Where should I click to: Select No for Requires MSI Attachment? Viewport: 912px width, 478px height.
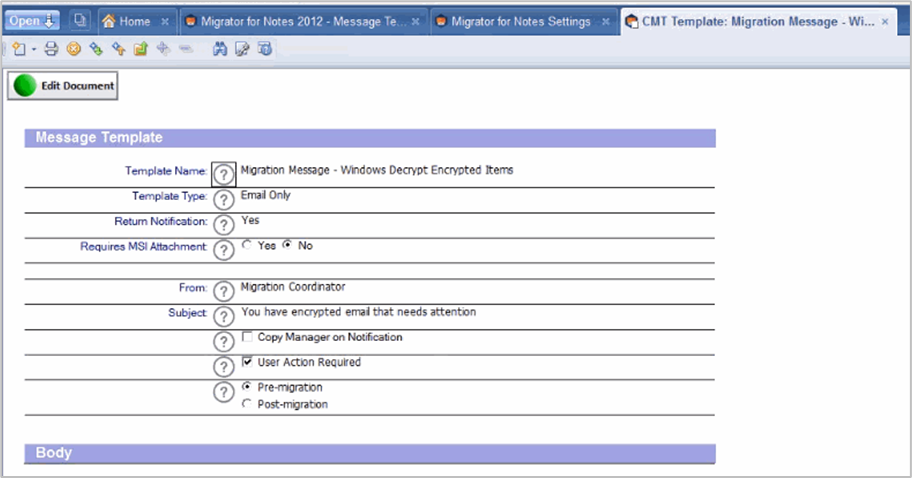pos(287,245)
